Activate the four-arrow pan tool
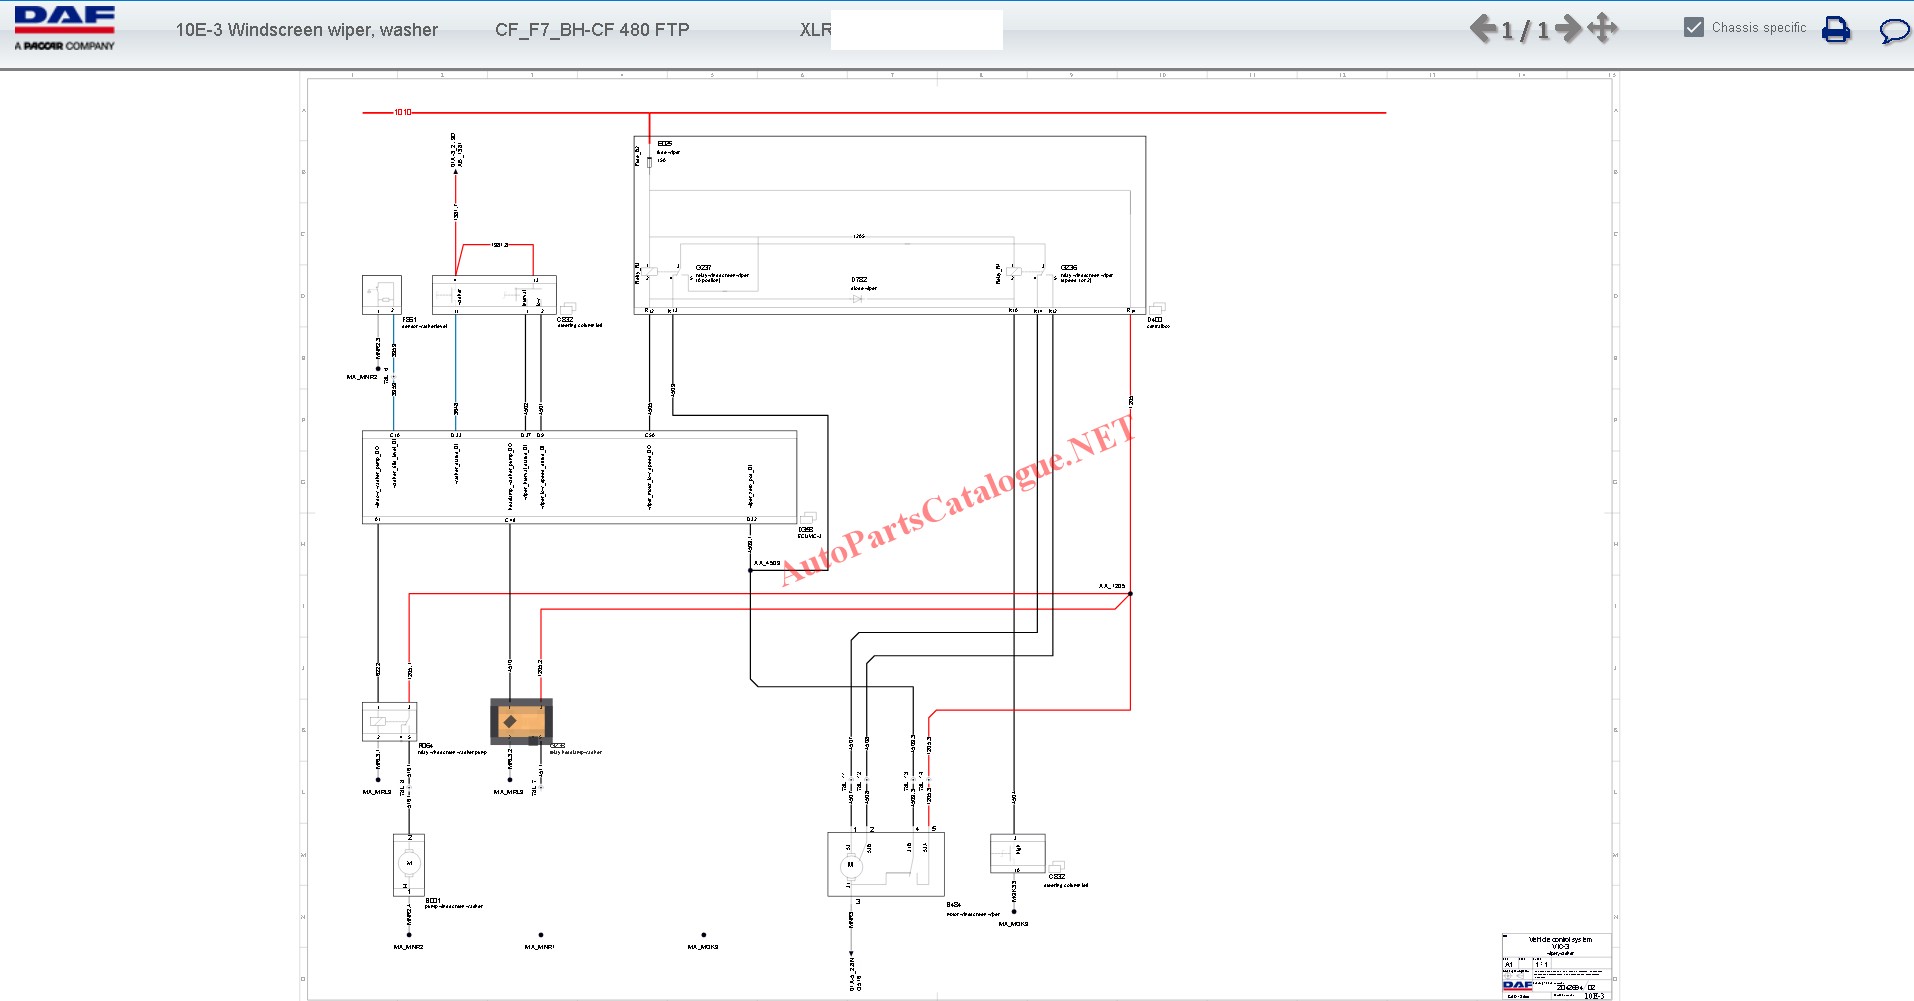 pos(1602,28)
